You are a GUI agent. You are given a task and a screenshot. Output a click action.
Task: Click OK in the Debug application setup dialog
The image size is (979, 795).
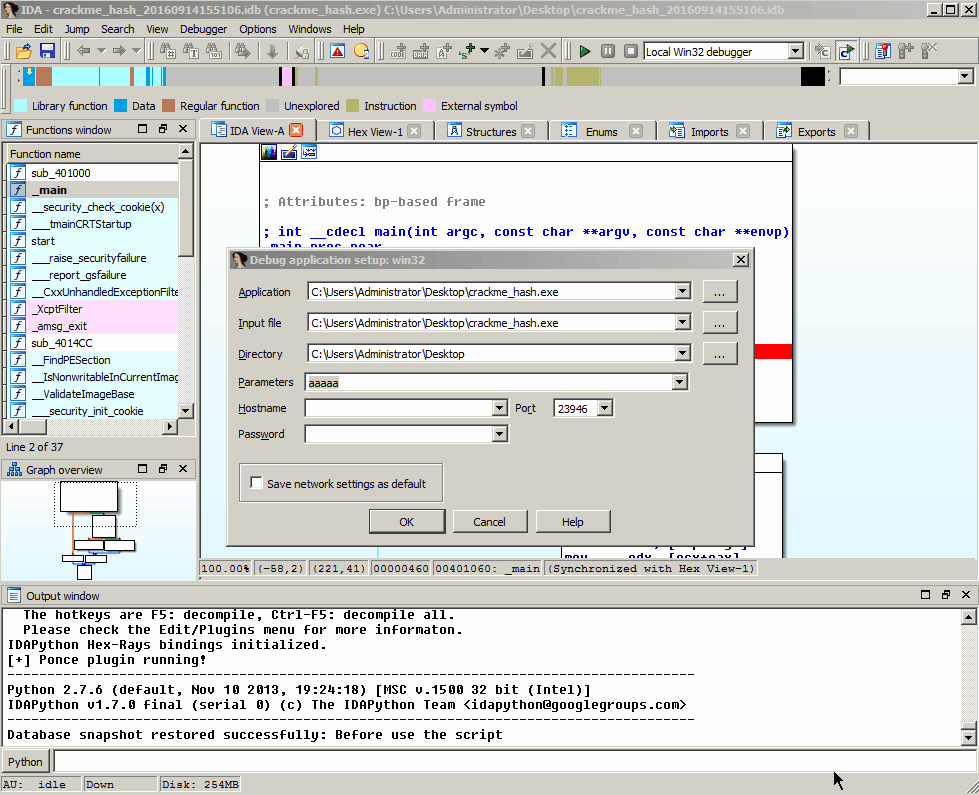[x=407, y=521]
